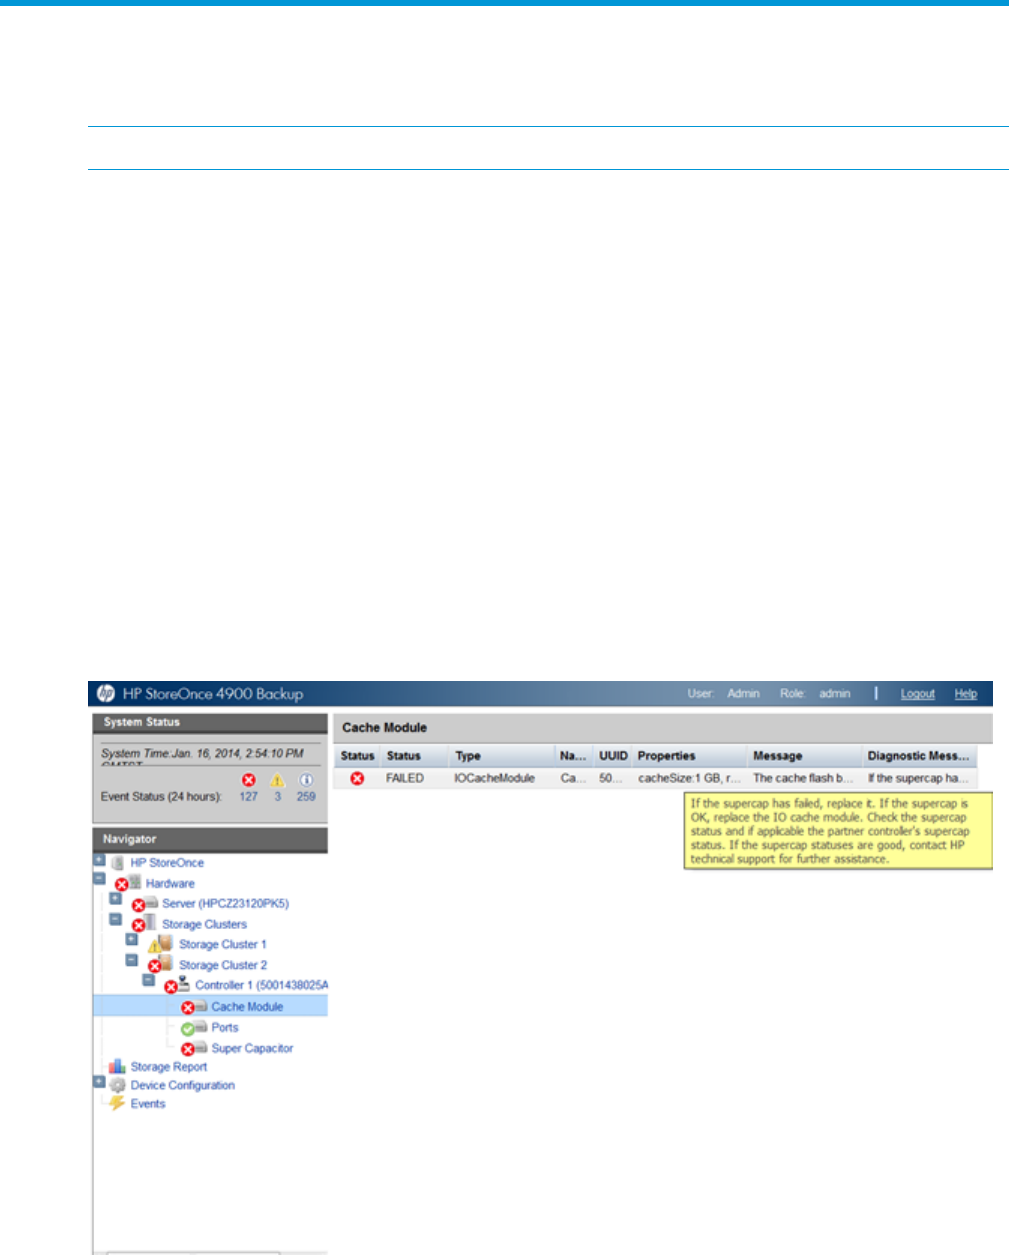Collapse the Controller 1 node
Screen dimensions: 1009x1255
pos(148,981)
